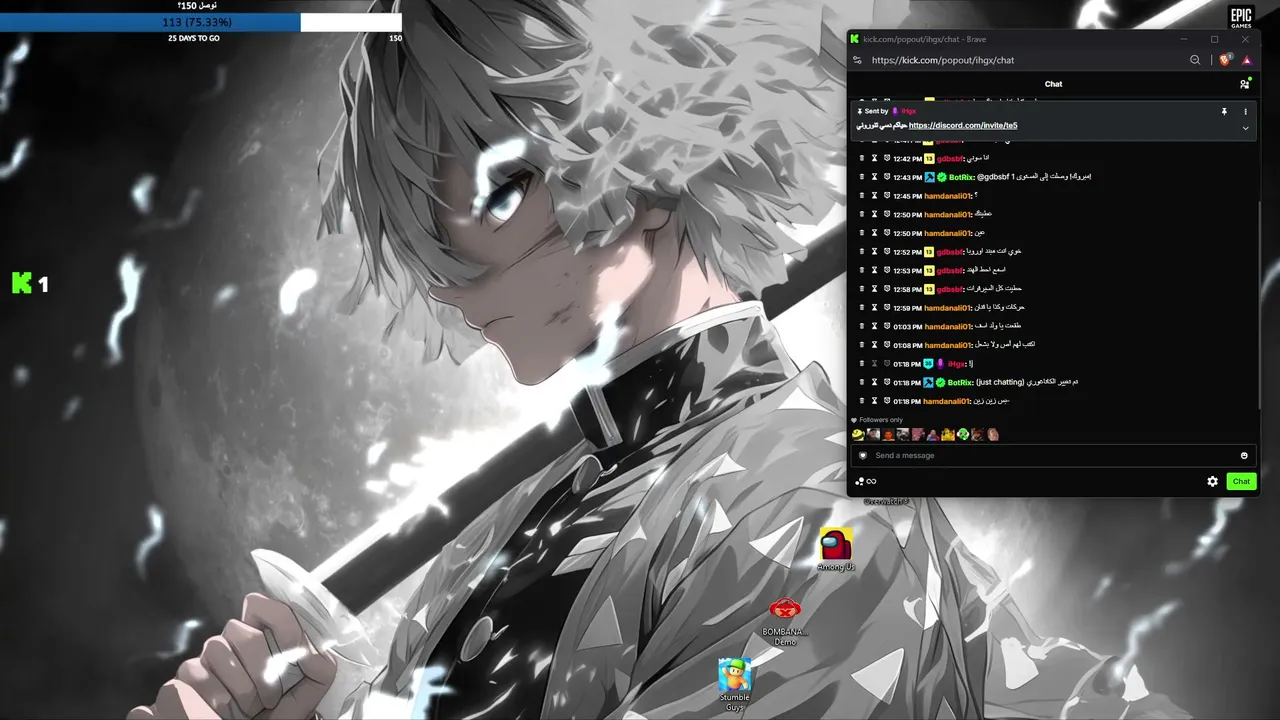
Task: Click hamdanali01 username on the 12:45 PM message
Action: tap(947, 196)
